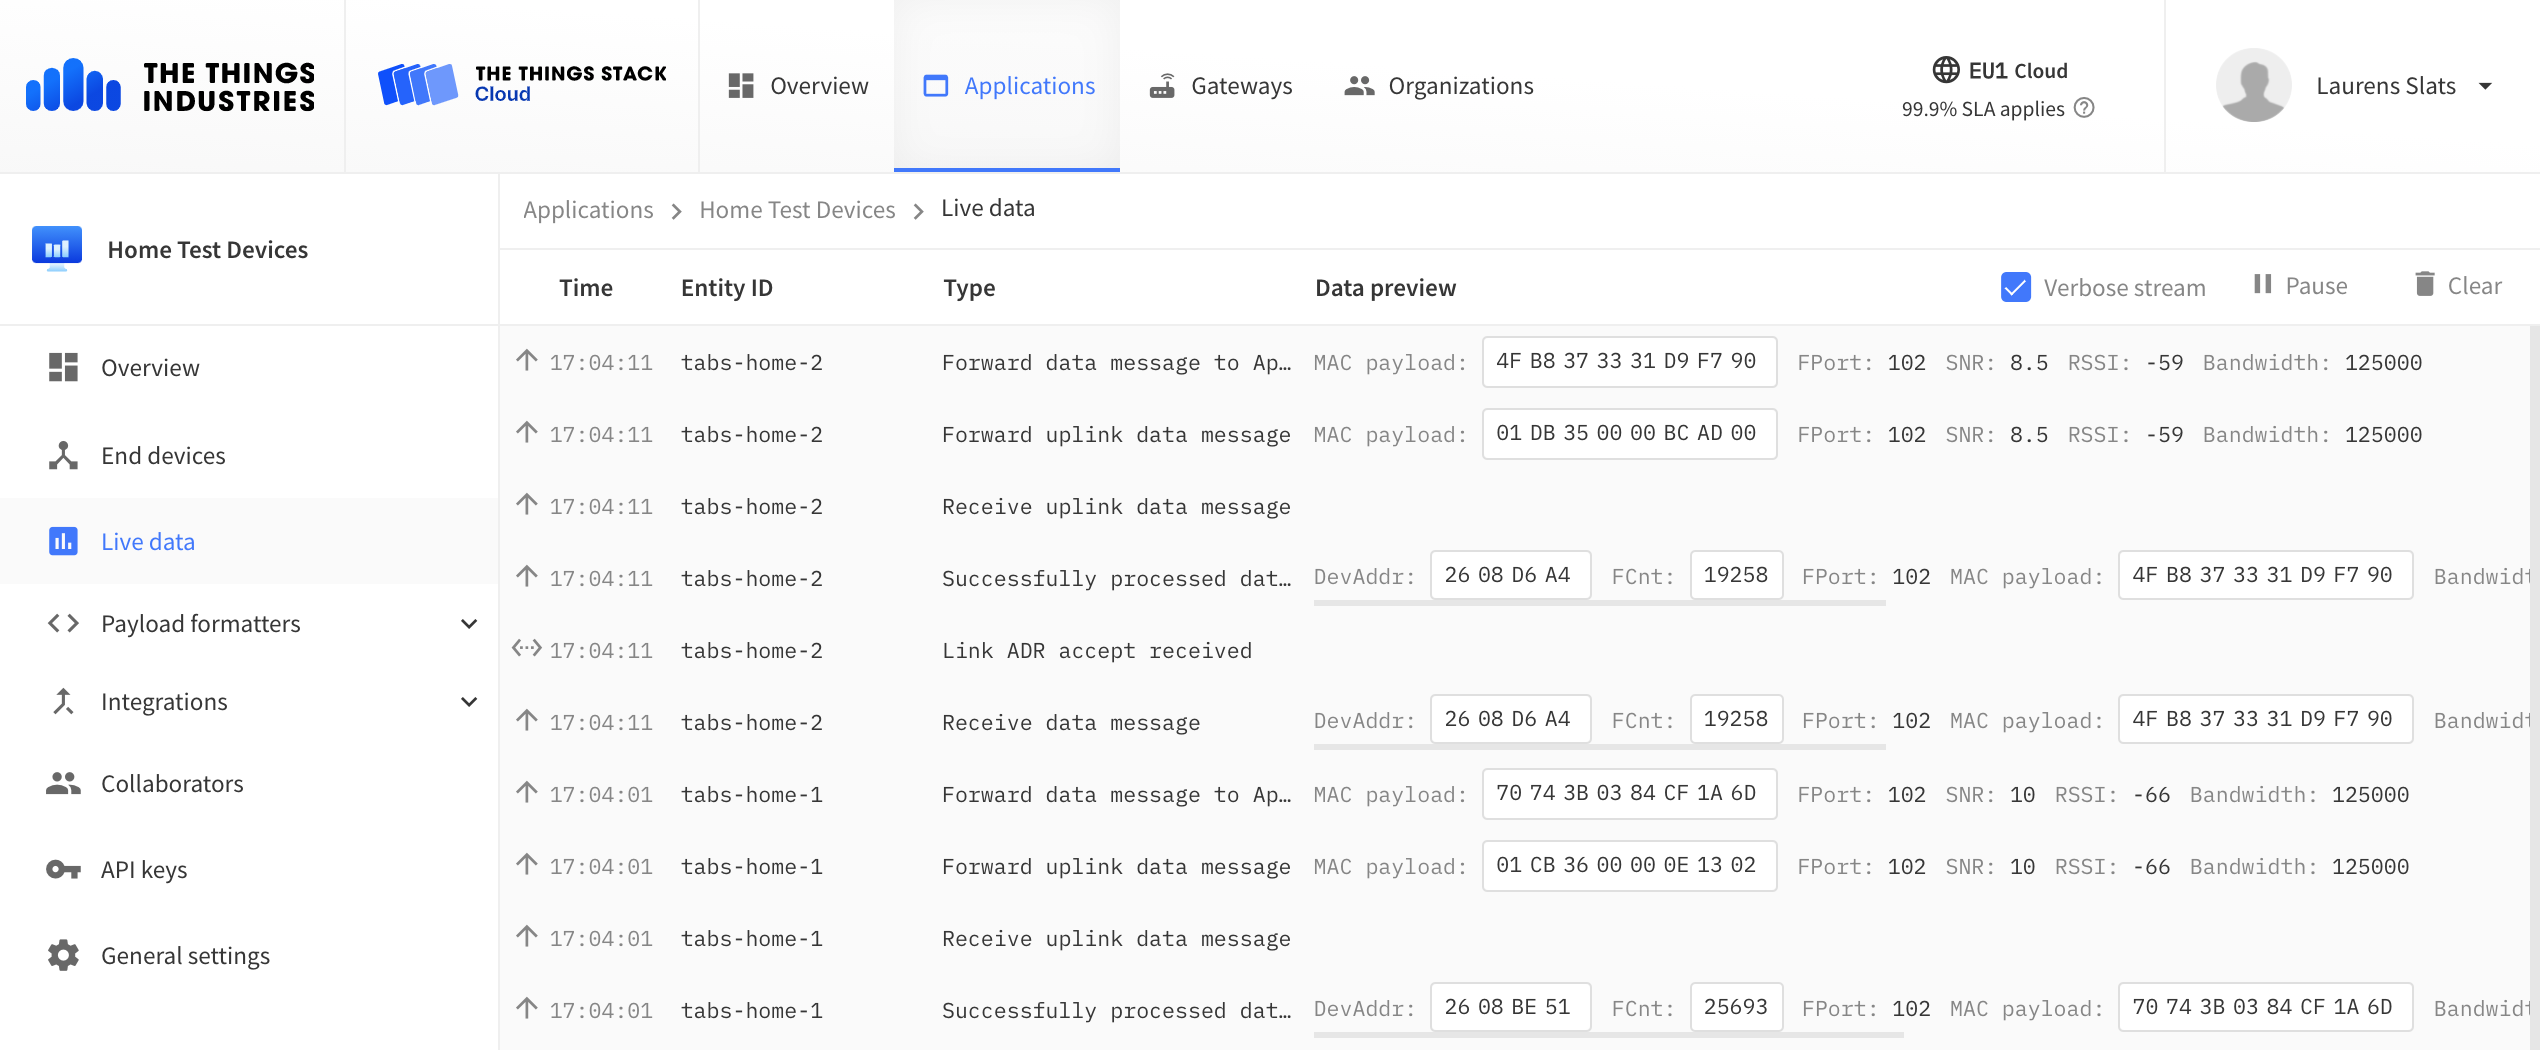Click the Collaborators people icon
Image resolution: width=2540 pixels, height=1050 pixels.
63,784
